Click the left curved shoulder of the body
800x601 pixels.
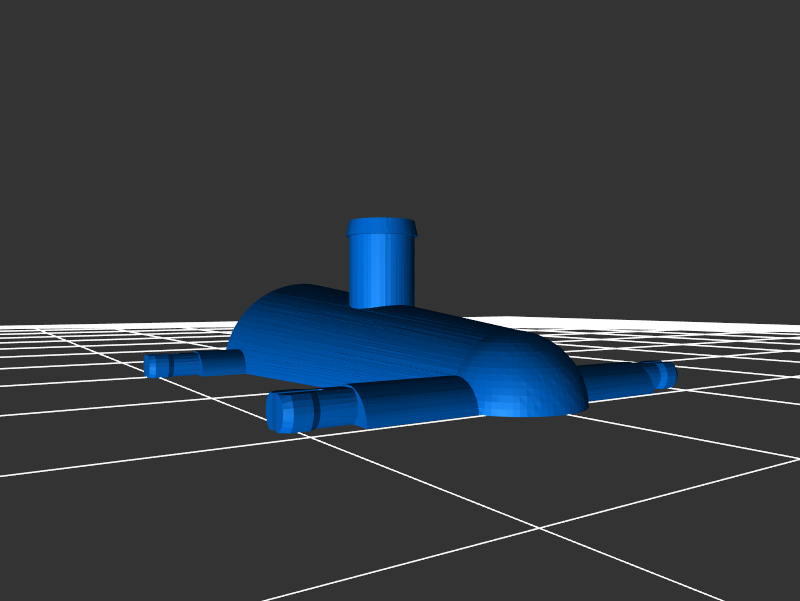tap(255, 318)
